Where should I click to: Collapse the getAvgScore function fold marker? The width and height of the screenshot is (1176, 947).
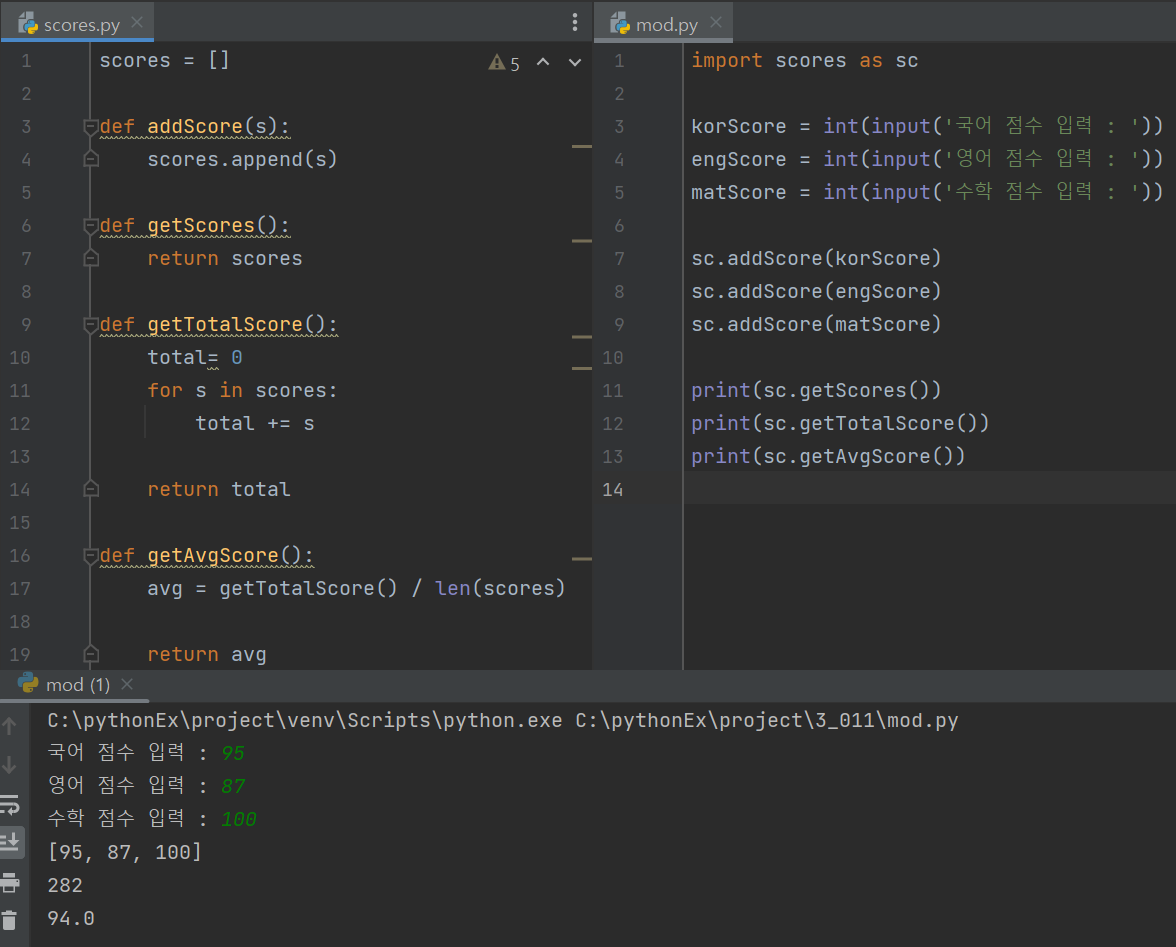pyautogui.click(x=91, y=555)
